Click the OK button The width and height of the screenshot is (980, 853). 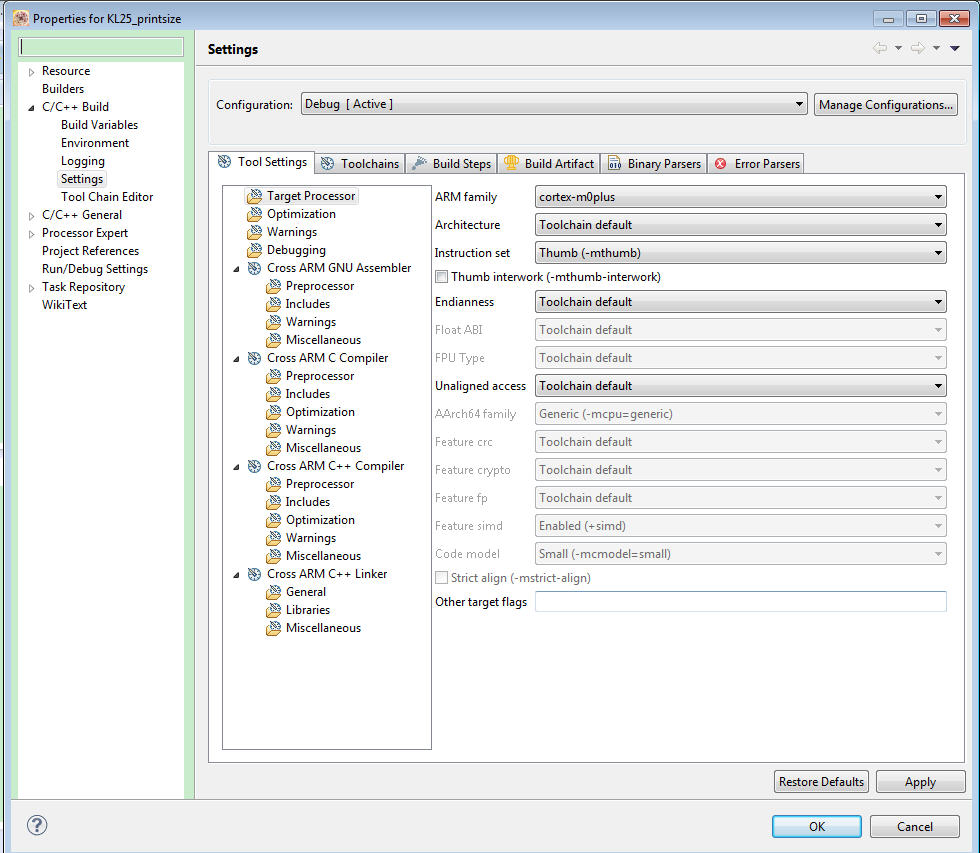coord(817,826)
